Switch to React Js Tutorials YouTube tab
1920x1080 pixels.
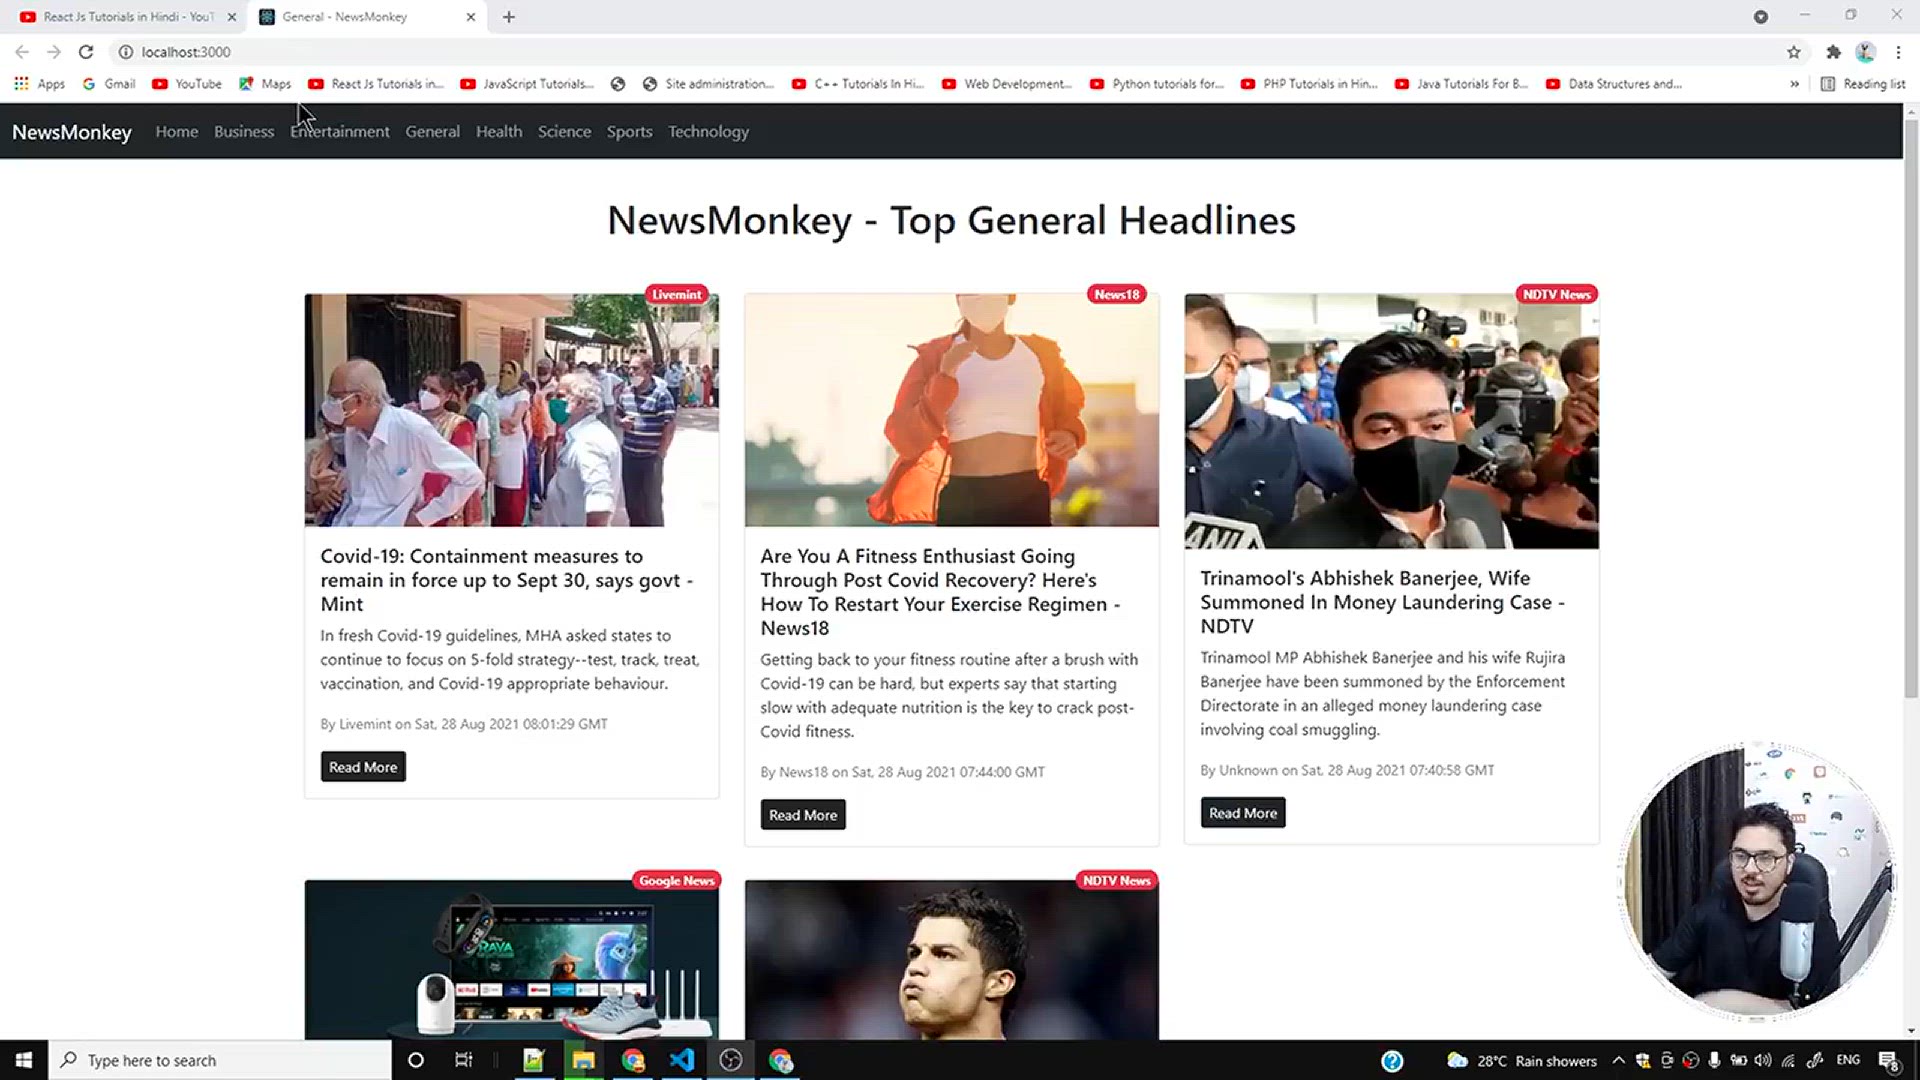[125, 17]
